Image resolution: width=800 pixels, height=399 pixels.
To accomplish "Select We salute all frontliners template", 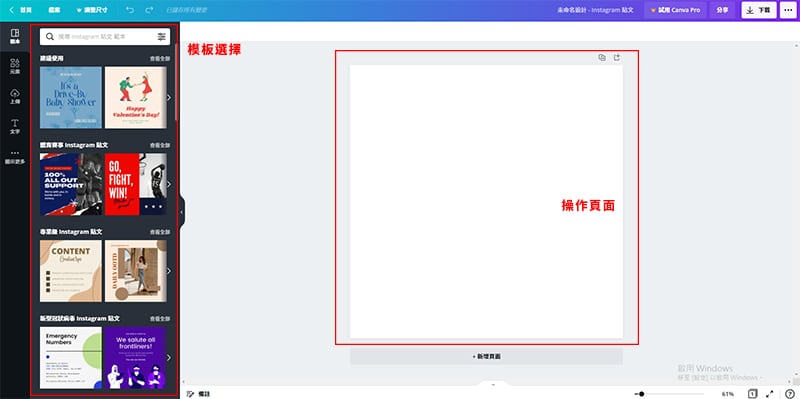I will click(135, 358).
